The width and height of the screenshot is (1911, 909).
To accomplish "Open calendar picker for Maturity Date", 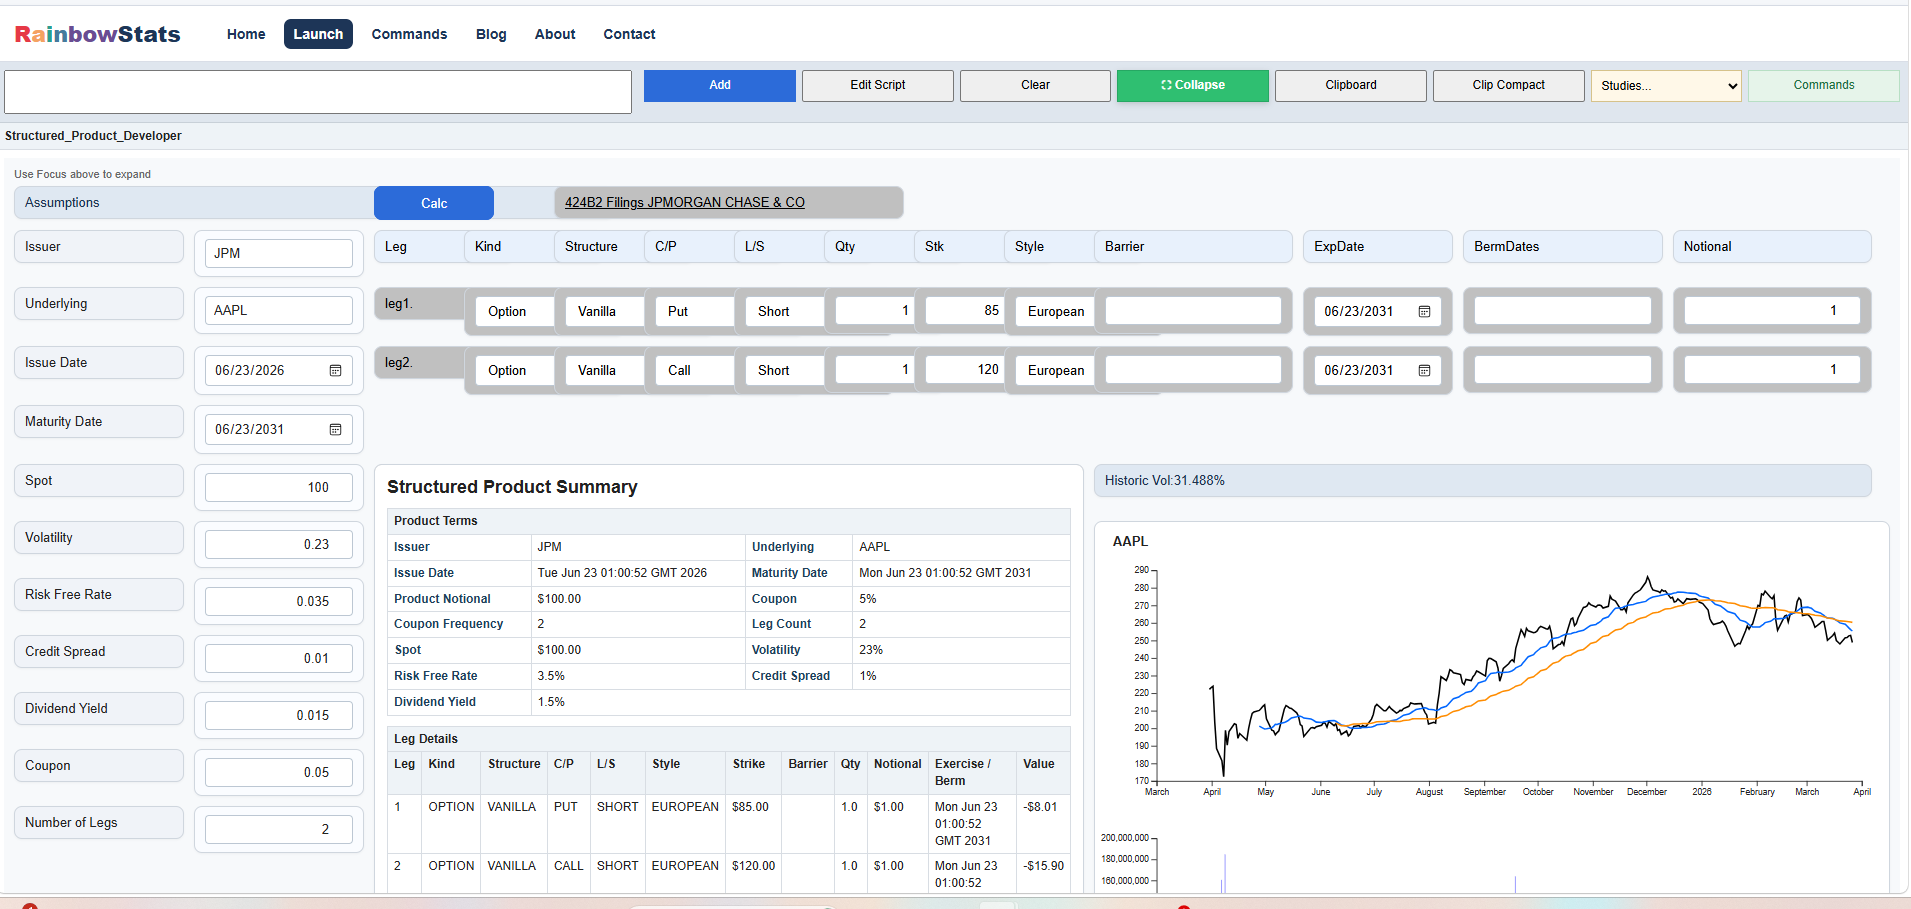I will 335,429.
